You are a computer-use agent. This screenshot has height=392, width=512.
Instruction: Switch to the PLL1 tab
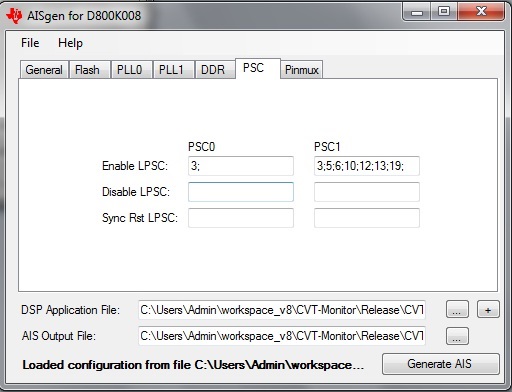pos(174,70)
